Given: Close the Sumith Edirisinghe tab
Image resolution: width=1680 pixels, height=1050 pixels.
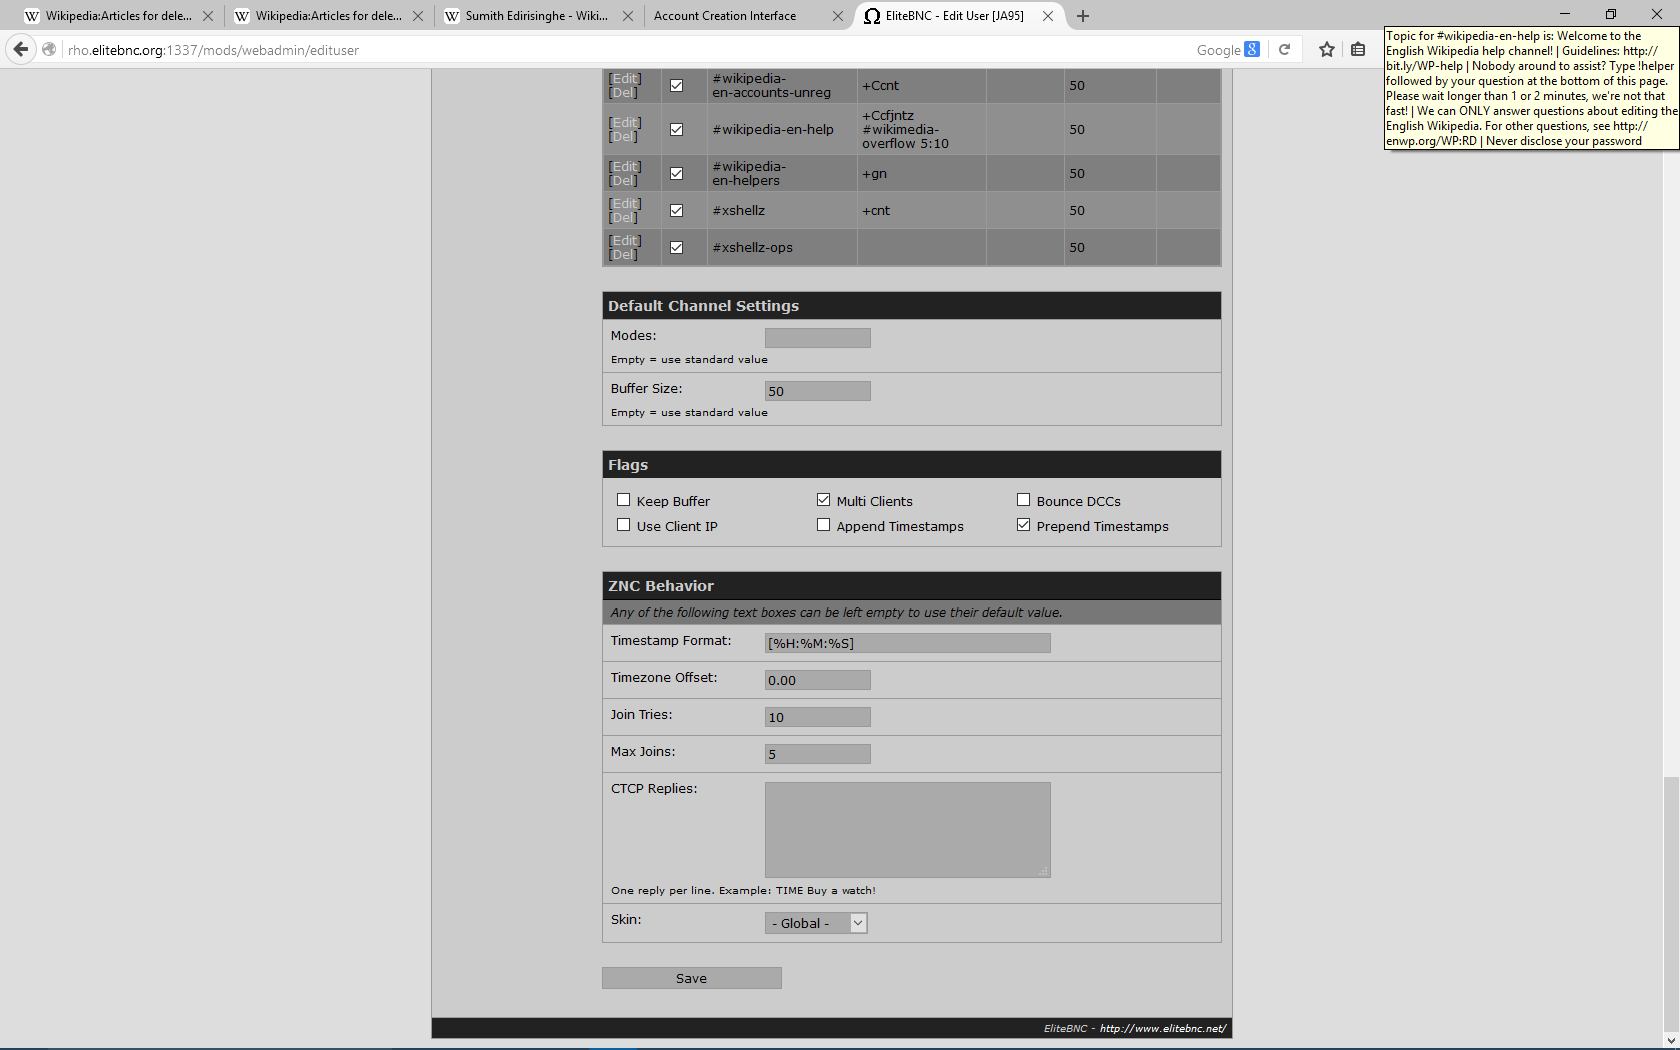Looking at the screenshot, I should pos(628,16).
